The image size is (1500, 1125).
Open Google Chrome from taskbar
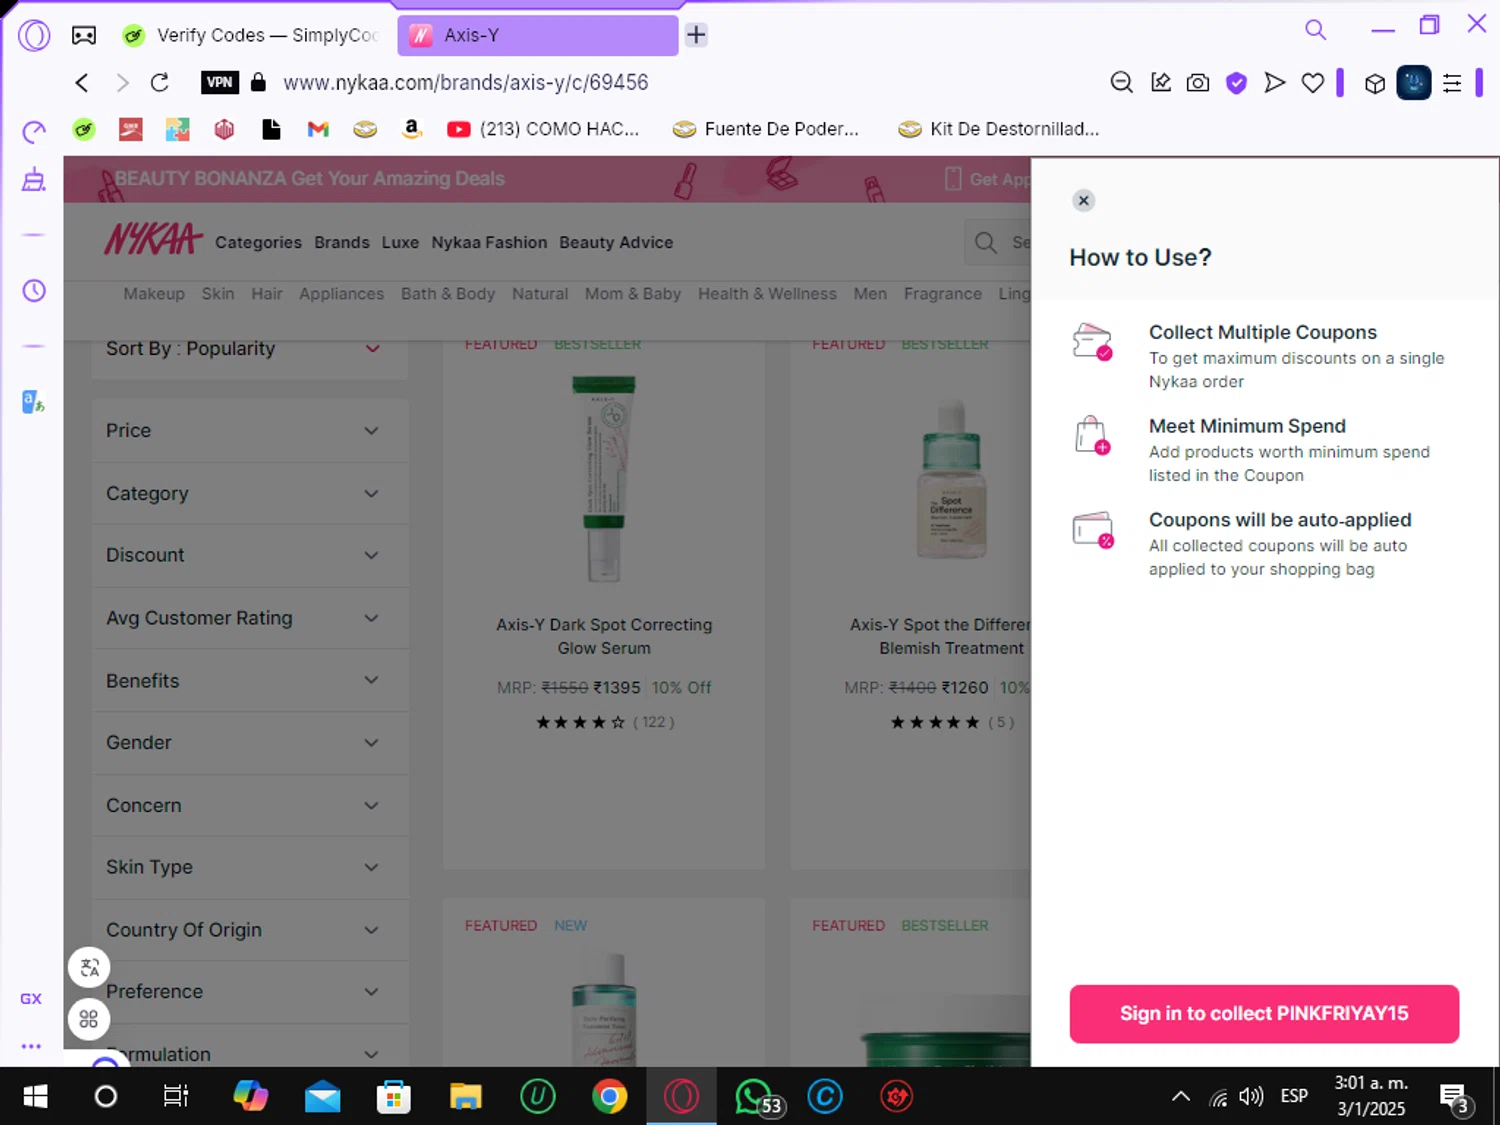[x=609, y=1097]
